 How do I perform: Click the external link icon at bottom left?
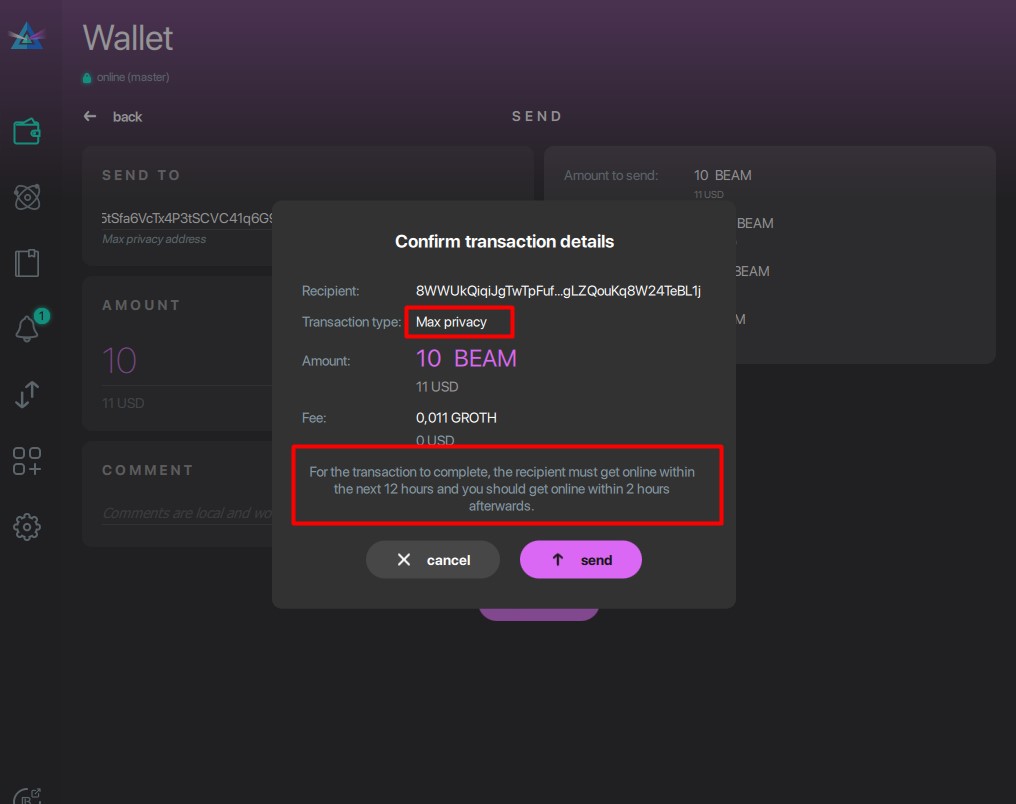30,795
